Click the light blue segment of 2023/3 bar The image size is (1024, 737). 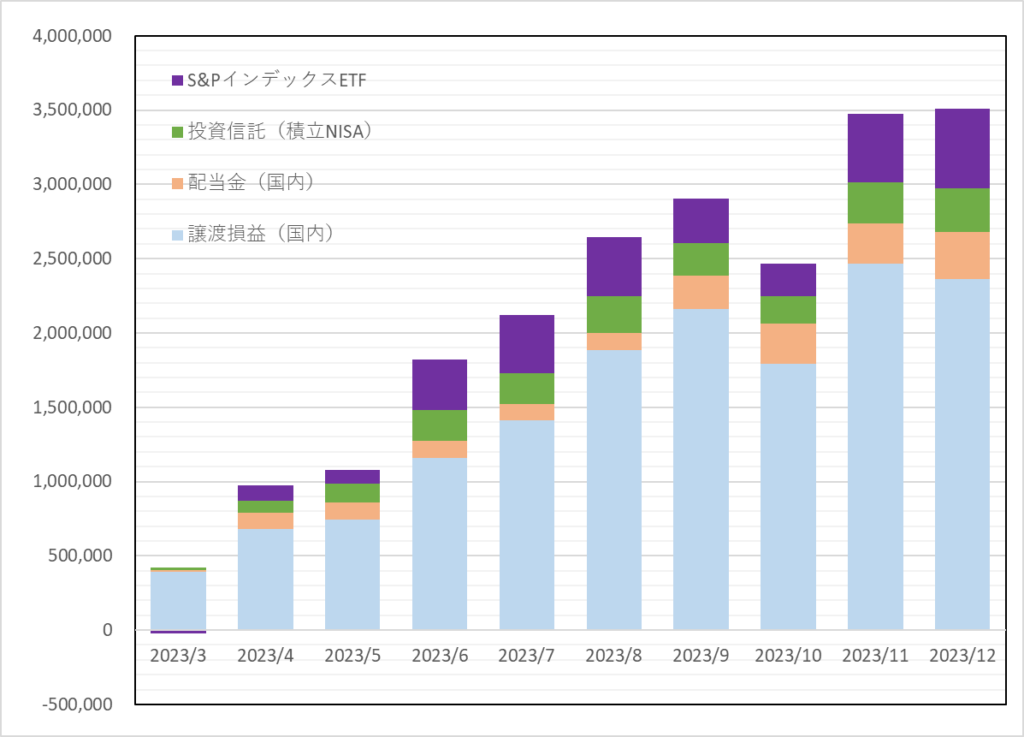[178, 600]
